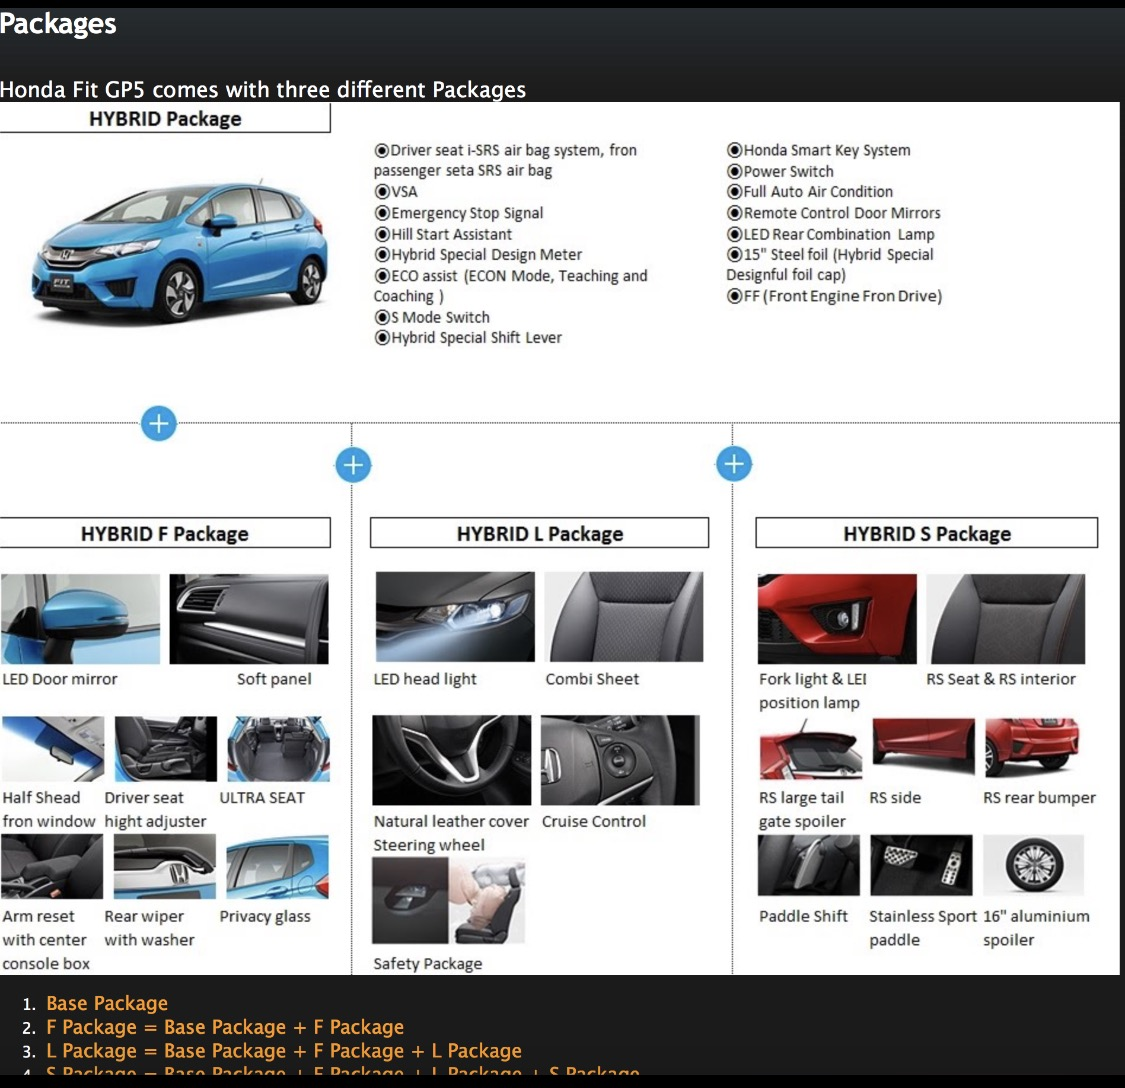Click the Hybrid Special Shift Lever bullet

pos(468,337)
